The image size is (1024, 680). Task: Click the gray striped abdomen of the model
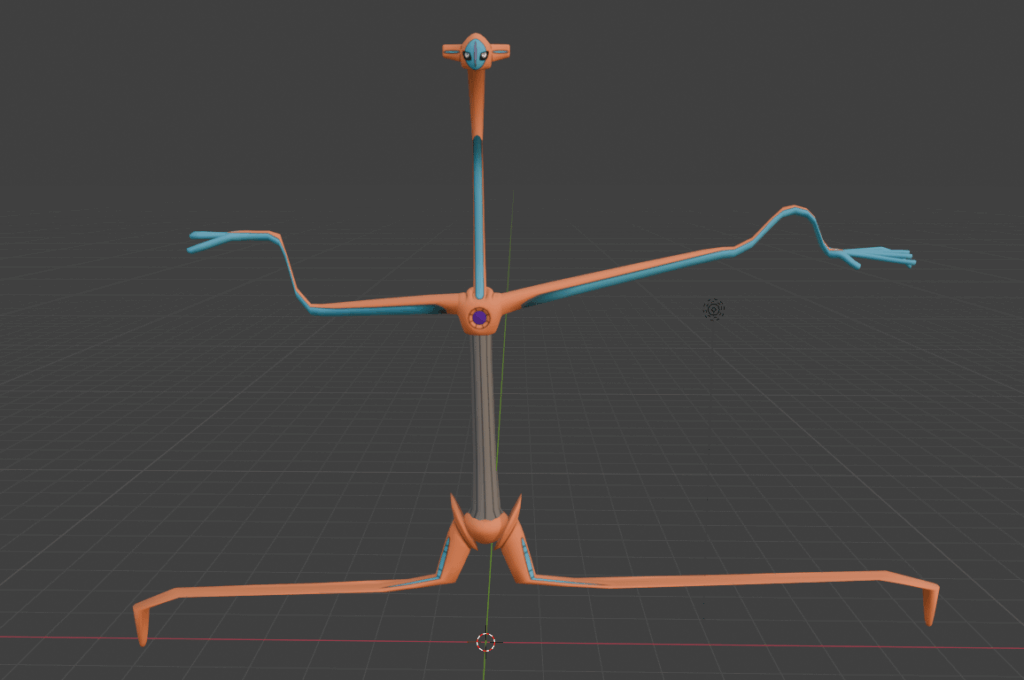point(484,425)
